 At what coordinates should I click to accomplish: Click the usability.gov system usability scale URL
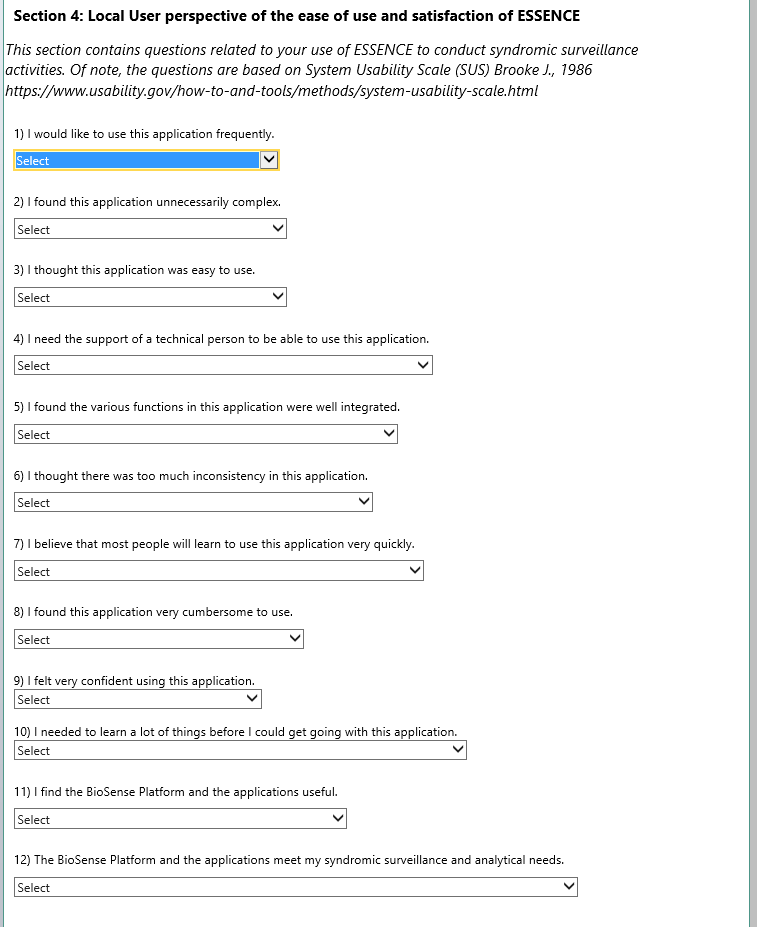tap(272, 91)
